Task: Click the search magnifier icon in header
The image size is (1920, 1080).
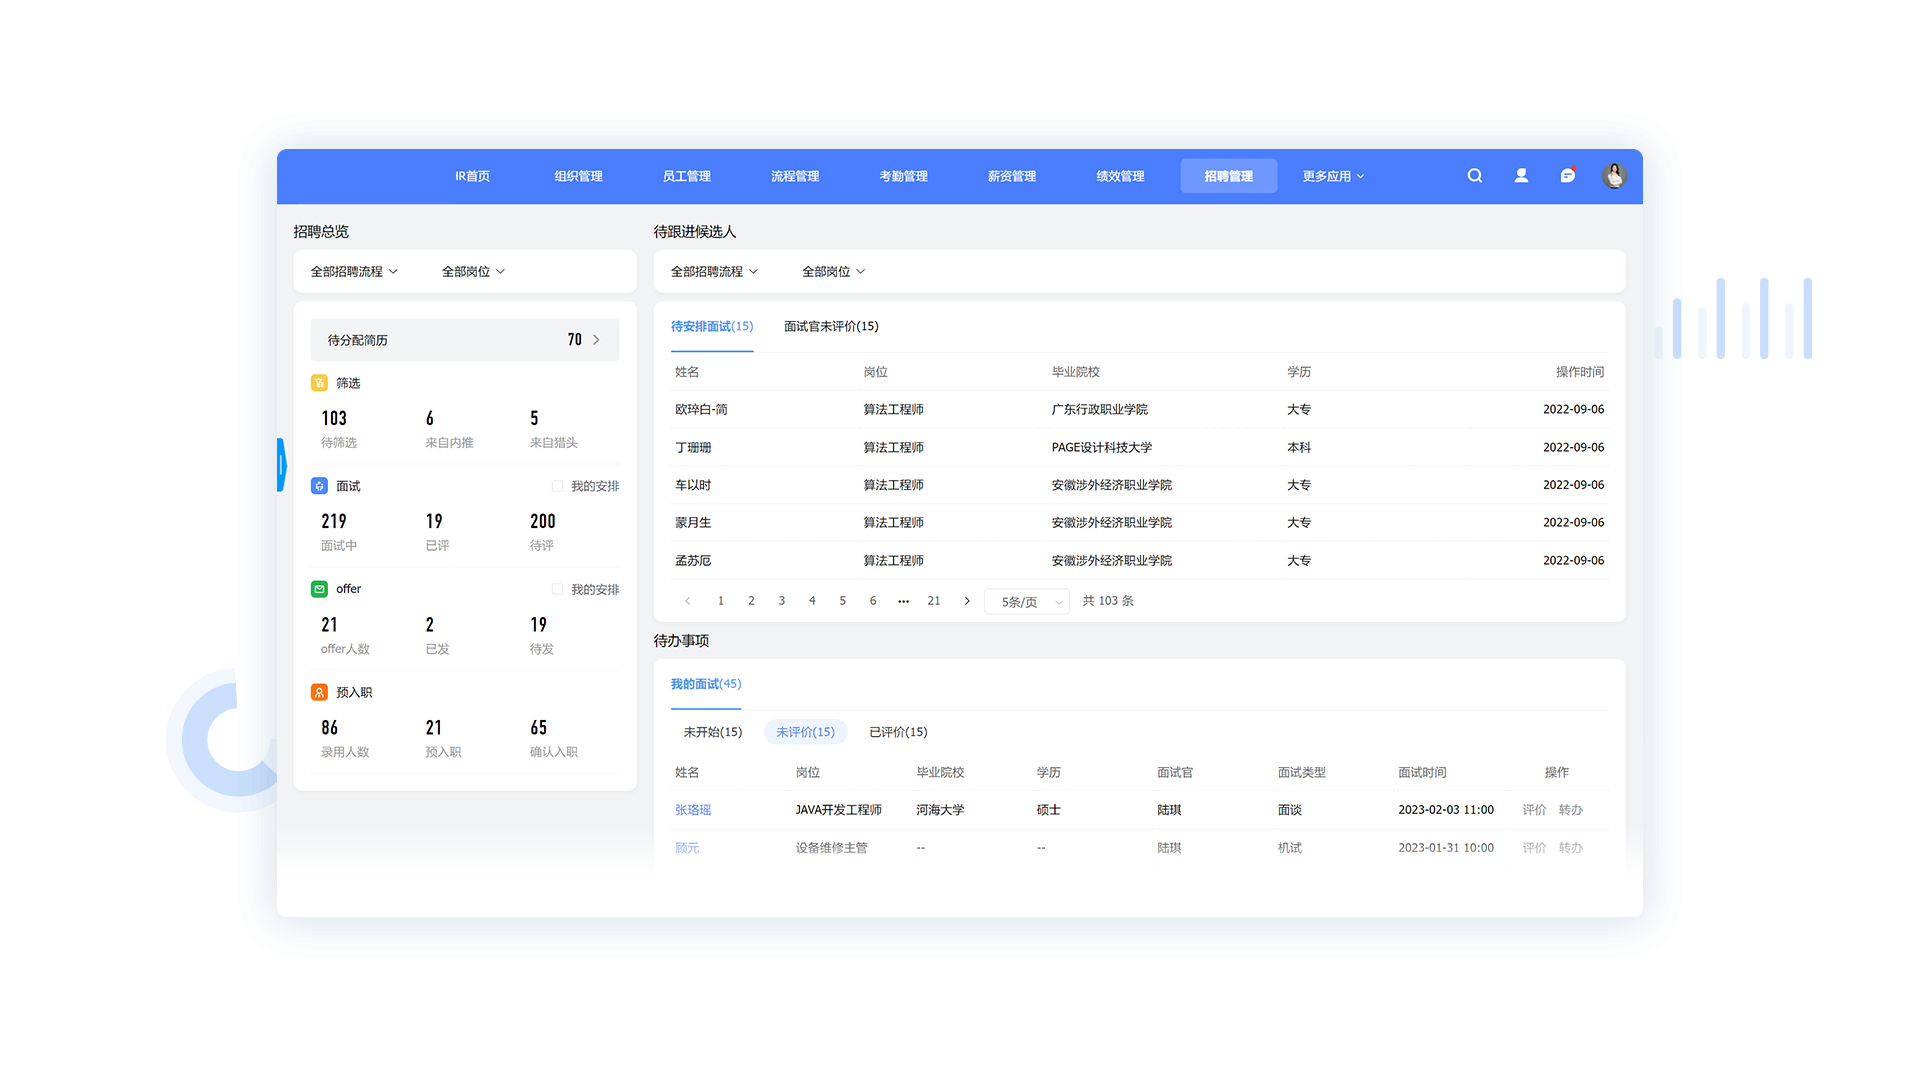Action: coord(1474,176)
